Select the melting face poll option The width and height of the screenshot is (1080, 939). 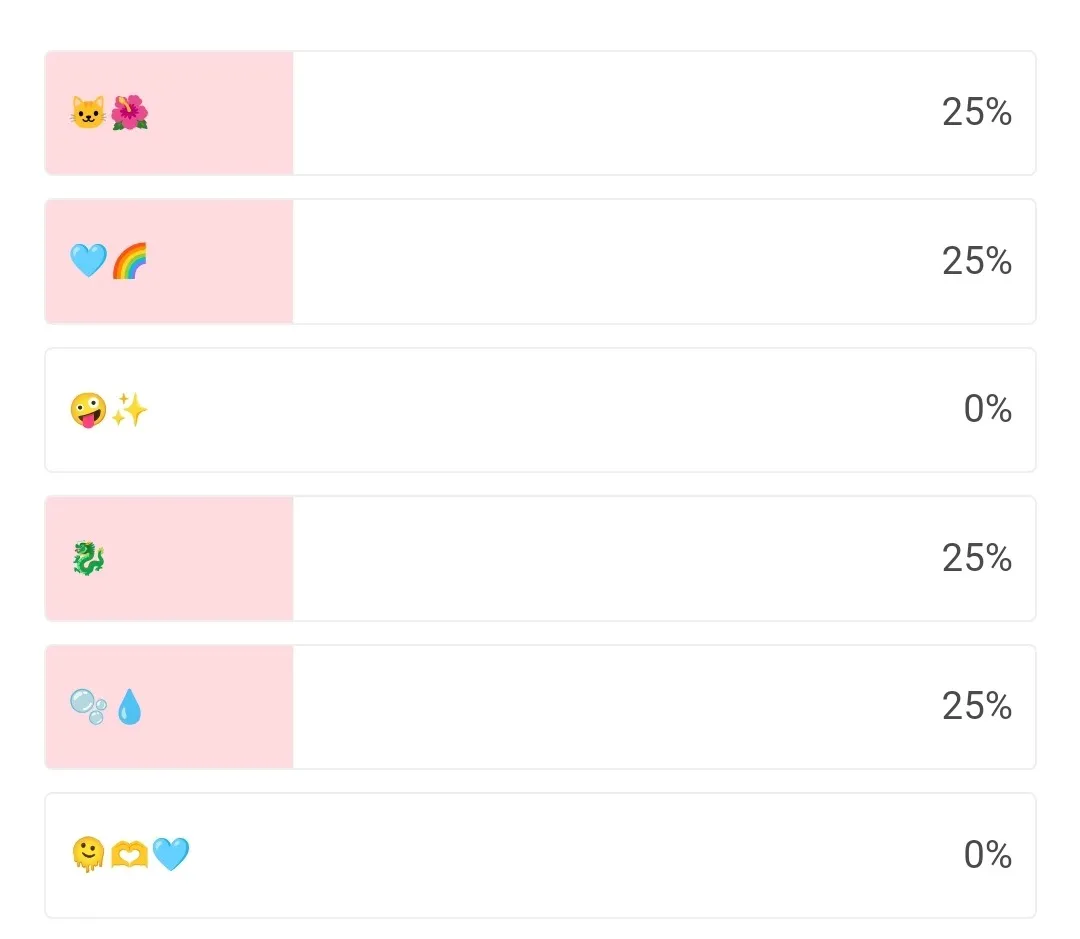tap(540, 855)
